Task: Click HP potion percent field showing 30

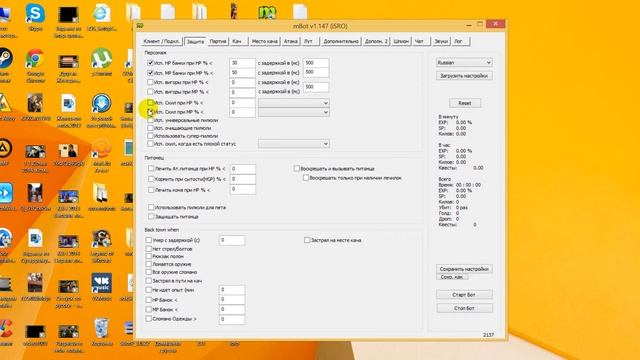Action: [242, 63]
